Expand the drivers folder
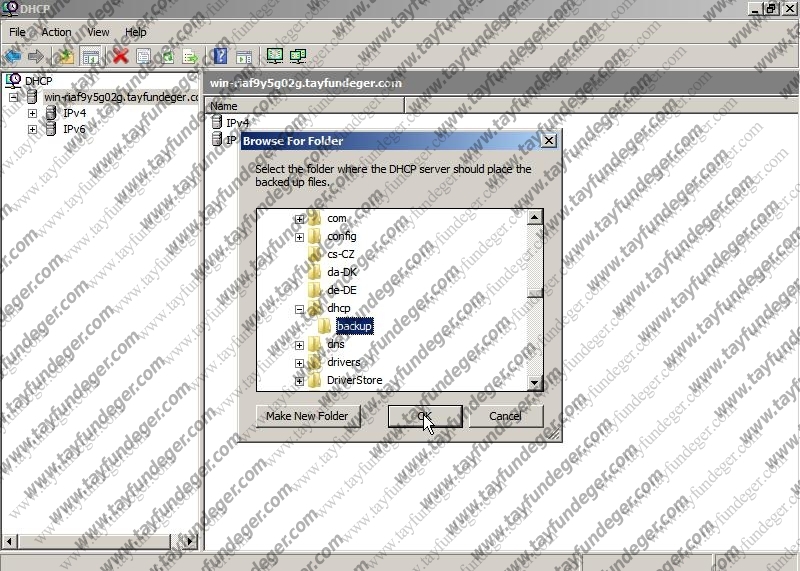This screenshot has height=571, width=800. [299, 363]
